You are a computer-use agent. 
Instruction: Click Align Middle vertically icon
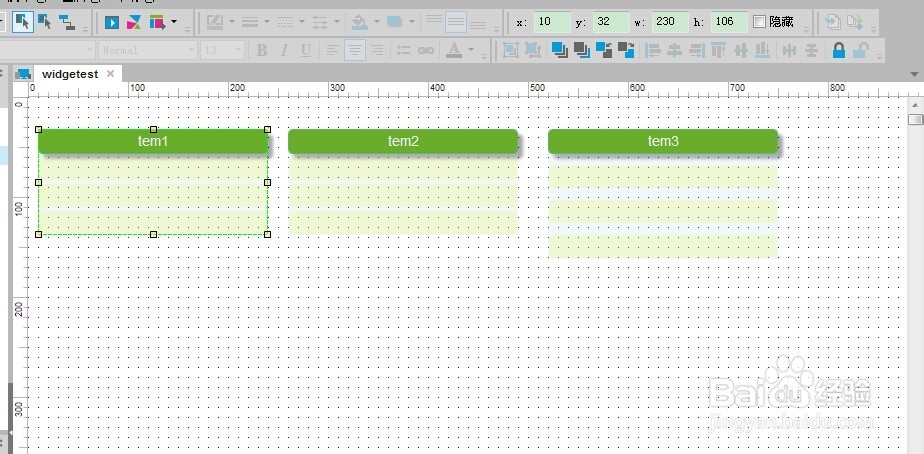coord(741,51)
